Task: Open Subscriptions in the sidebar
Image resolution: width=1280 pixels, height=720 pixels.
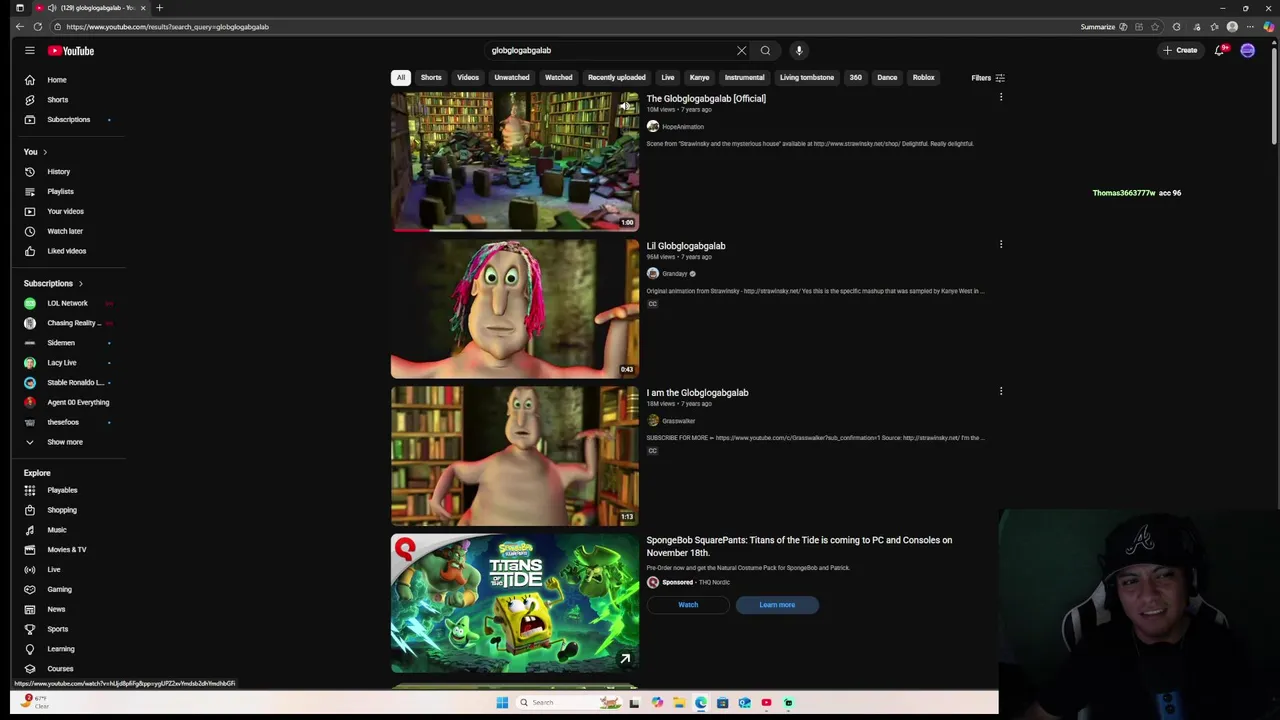Action: (x=68, y=120)
